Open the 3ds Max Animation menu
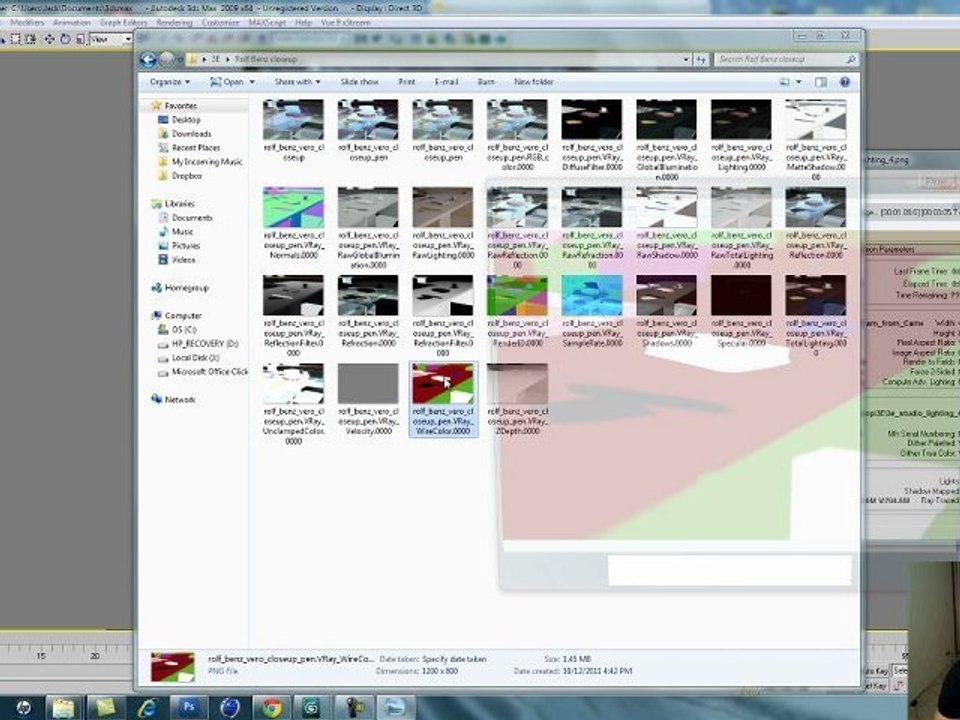 click(72, 23)
